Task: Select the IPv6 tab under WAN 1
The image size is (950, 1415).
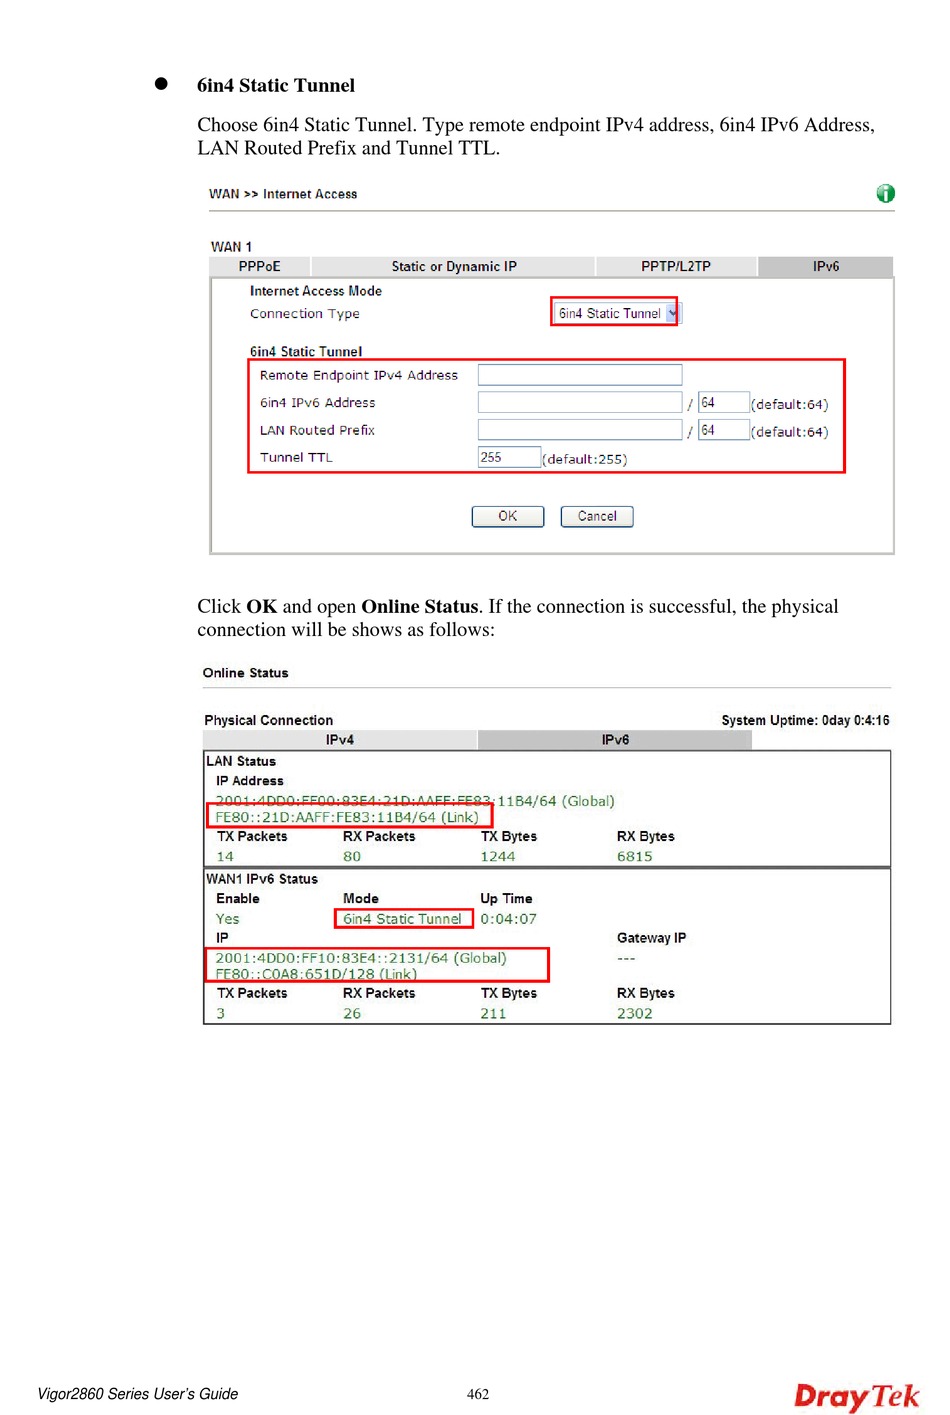Action: (825, 267)
